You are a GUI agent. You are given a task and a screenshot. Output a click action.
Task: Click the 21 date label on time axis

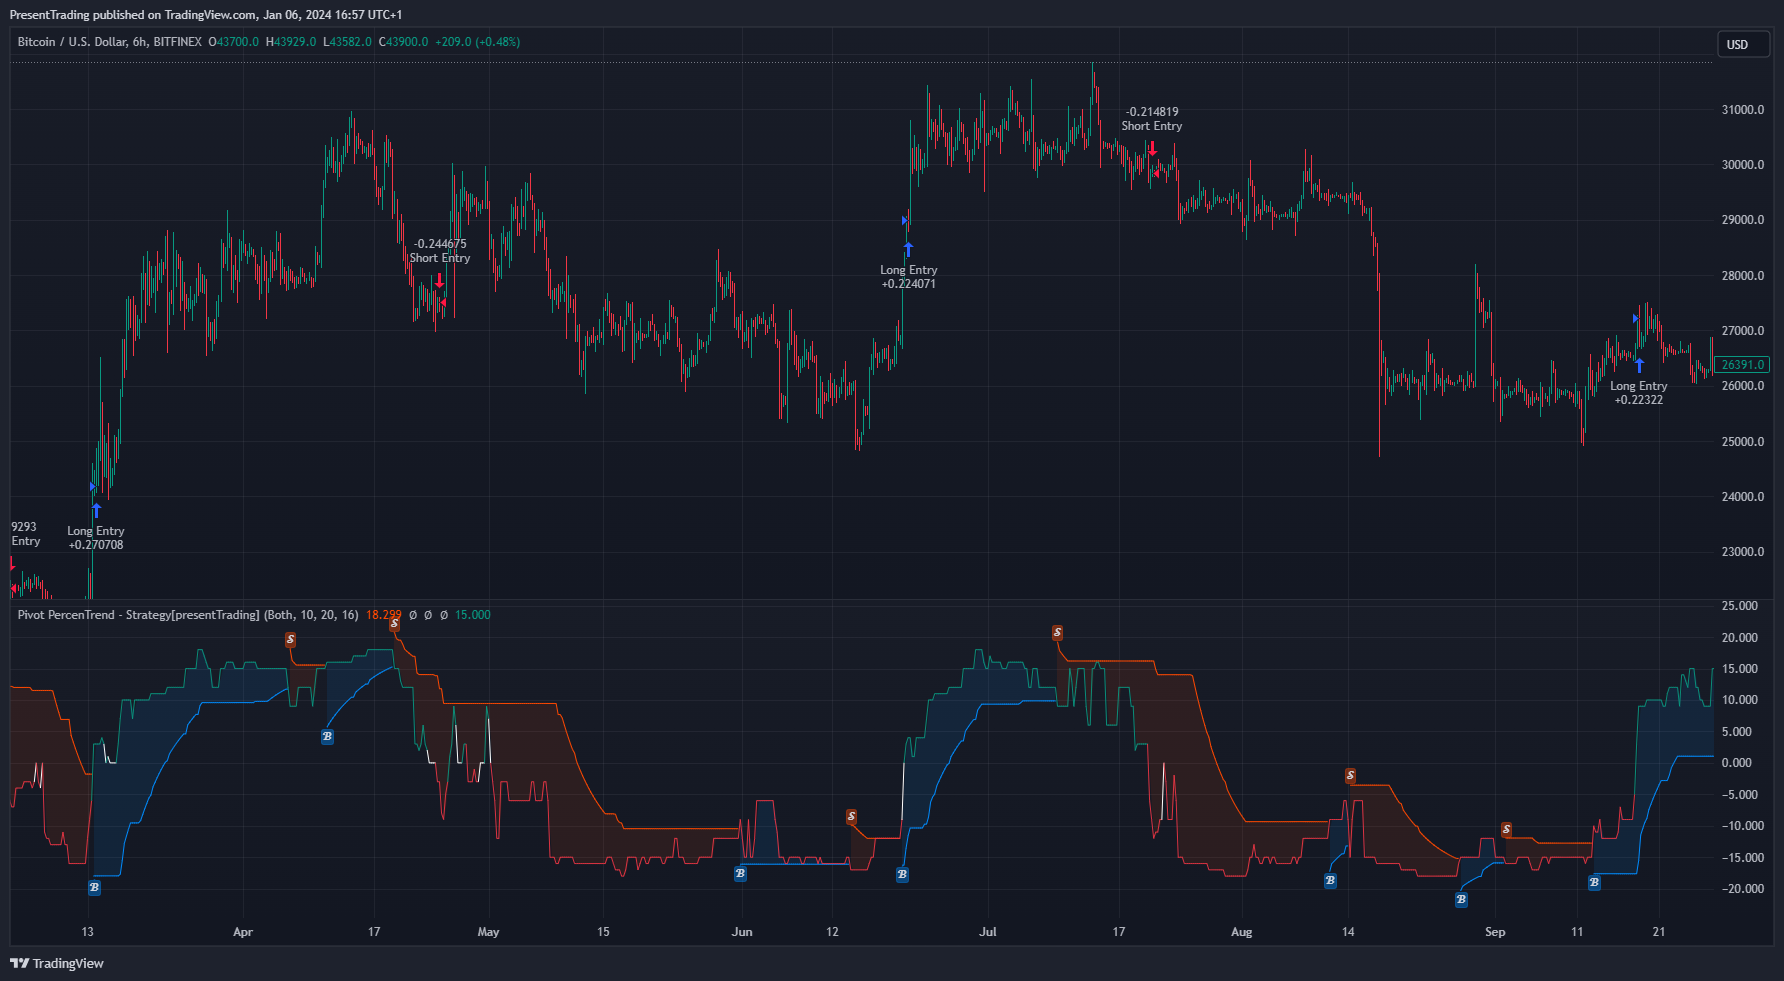[1659, 932]
